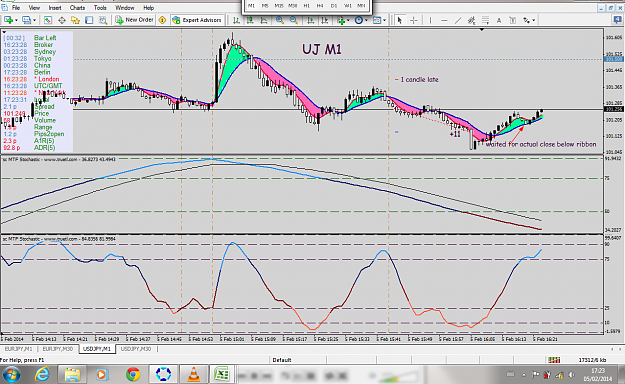
Task: Select the Fibonacci retracement tool
Action: (485, 20)
